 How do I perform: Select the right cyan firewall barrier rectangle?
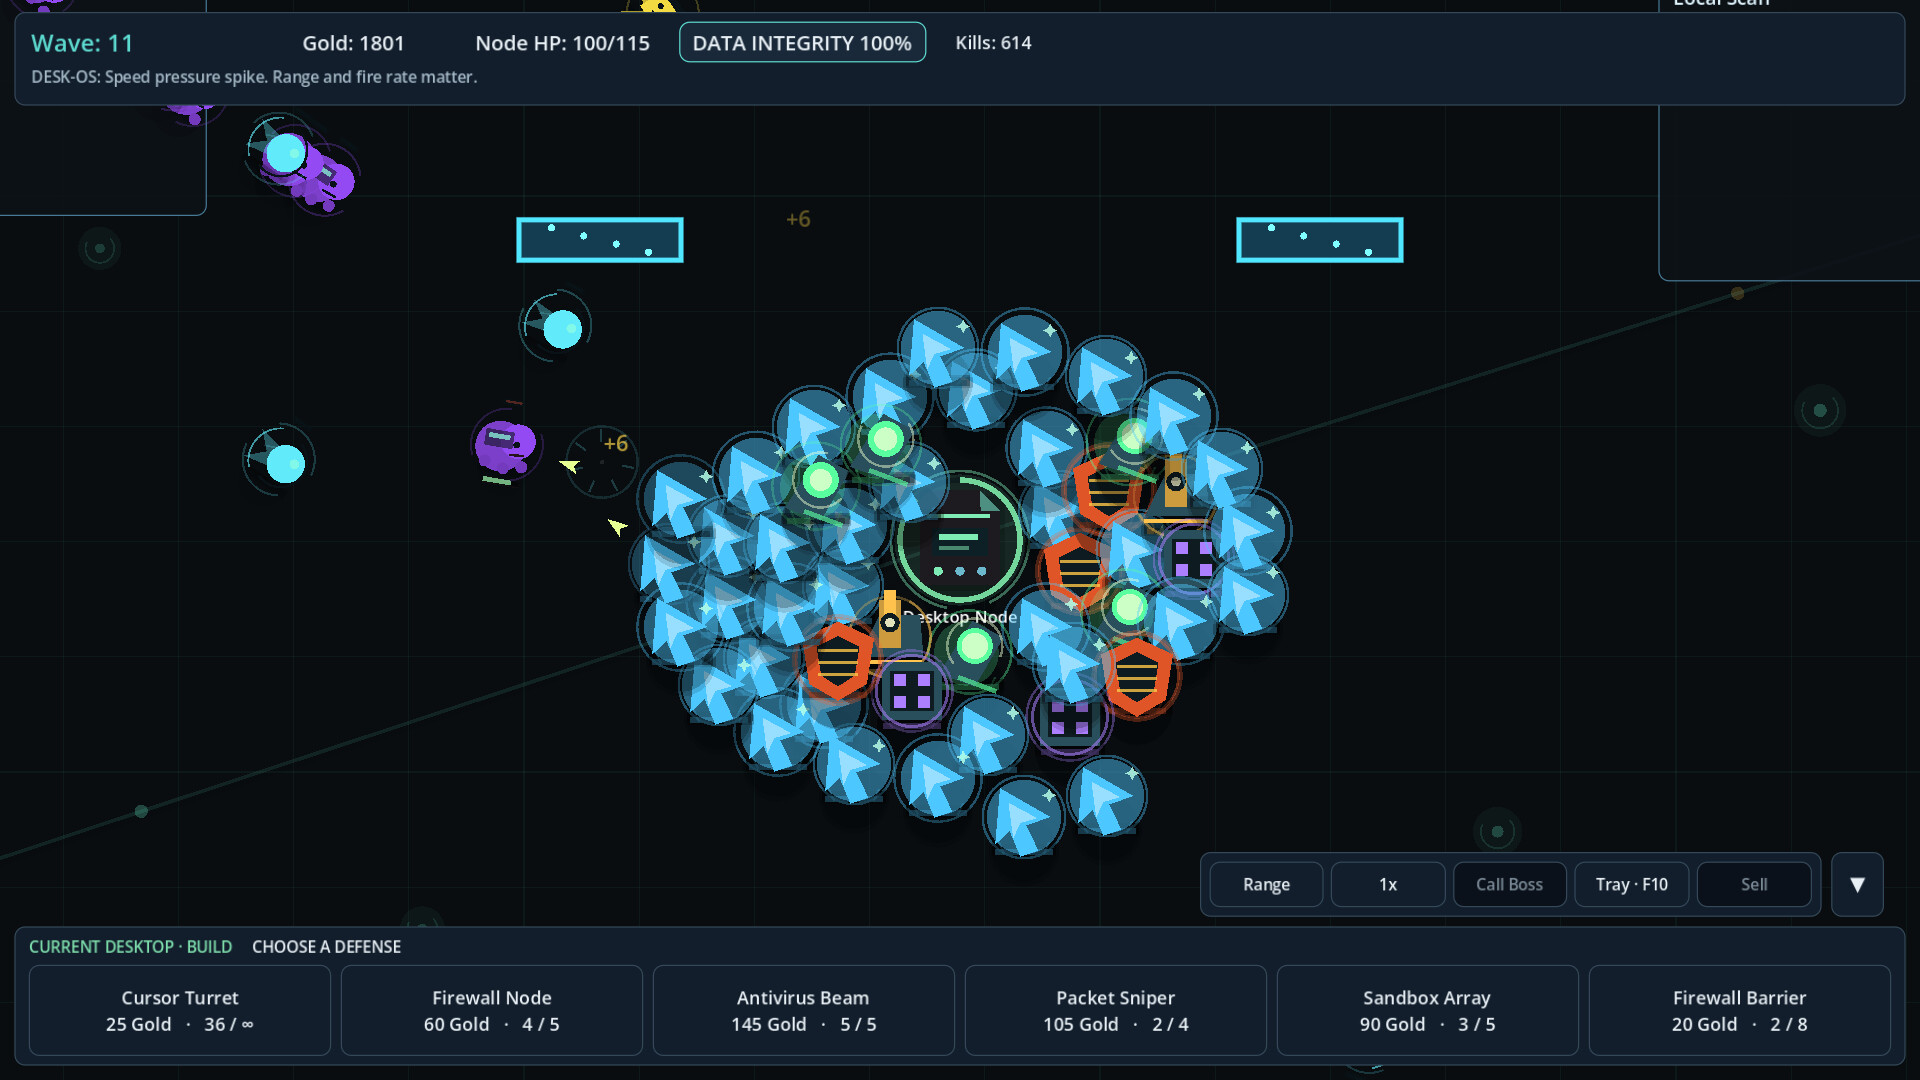1320,240
